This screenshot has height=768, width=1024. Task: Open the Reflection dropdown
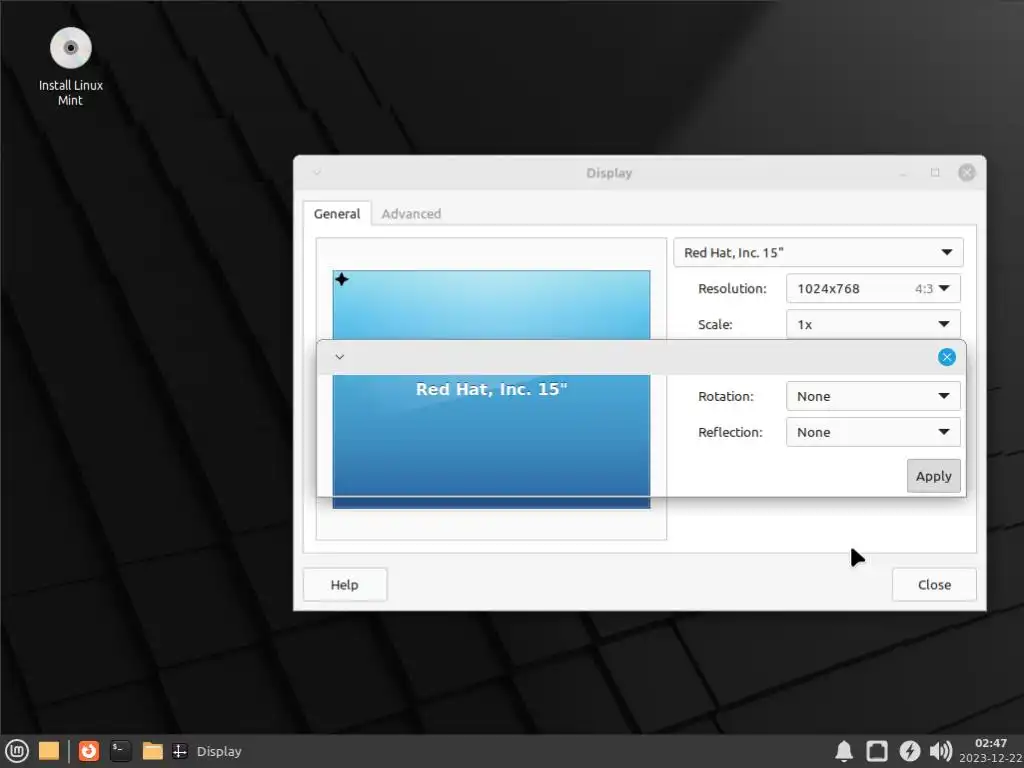[873, 432]
